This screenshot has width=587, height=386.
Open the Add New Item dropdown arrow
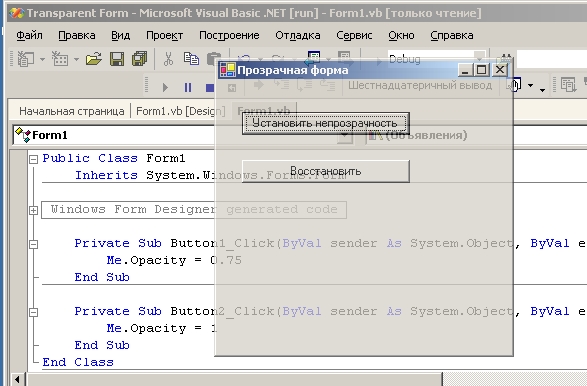click(x=76, y=60)
